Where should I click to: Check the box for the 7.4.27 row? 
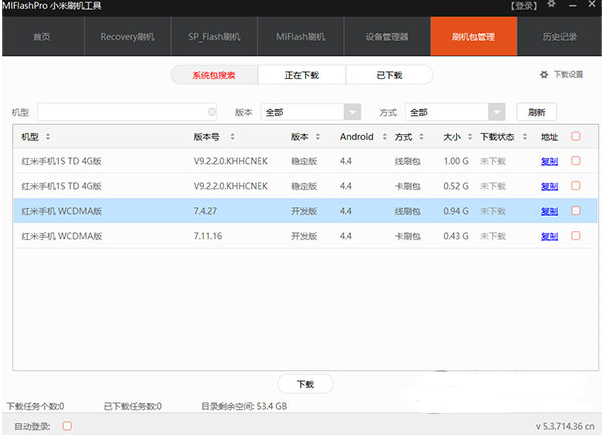point(576,211)
